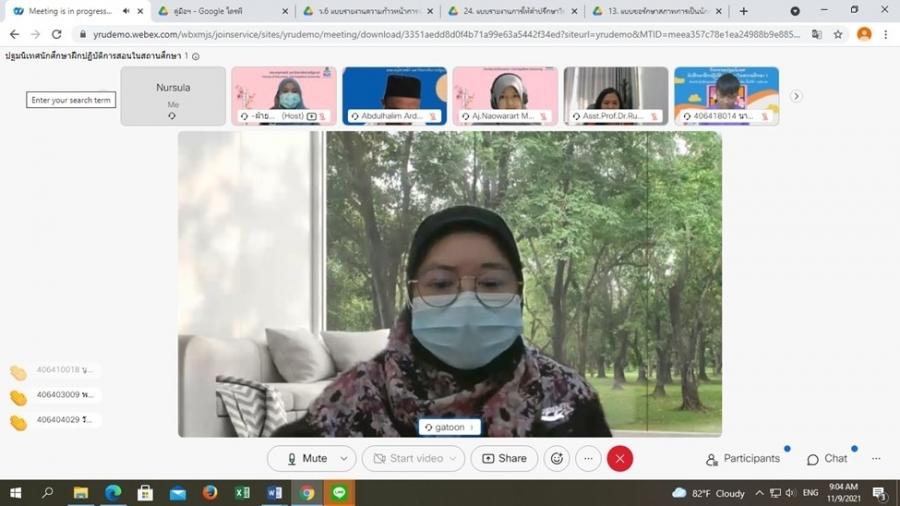900x506 pixels.
Task: Open a new browser tab
Action: (743, 11)
